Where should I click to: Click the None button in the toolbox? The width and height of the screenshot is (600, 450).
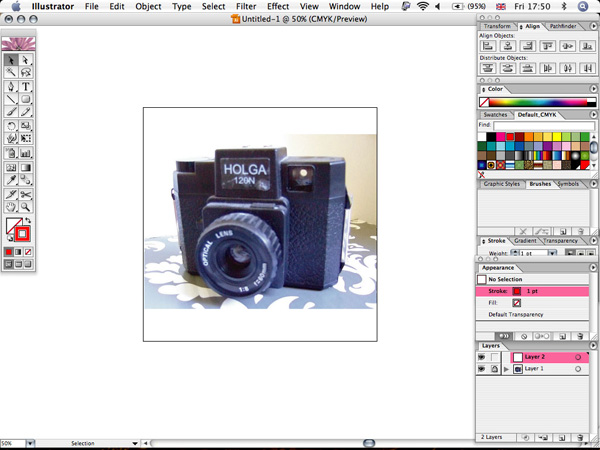(28, 252)
